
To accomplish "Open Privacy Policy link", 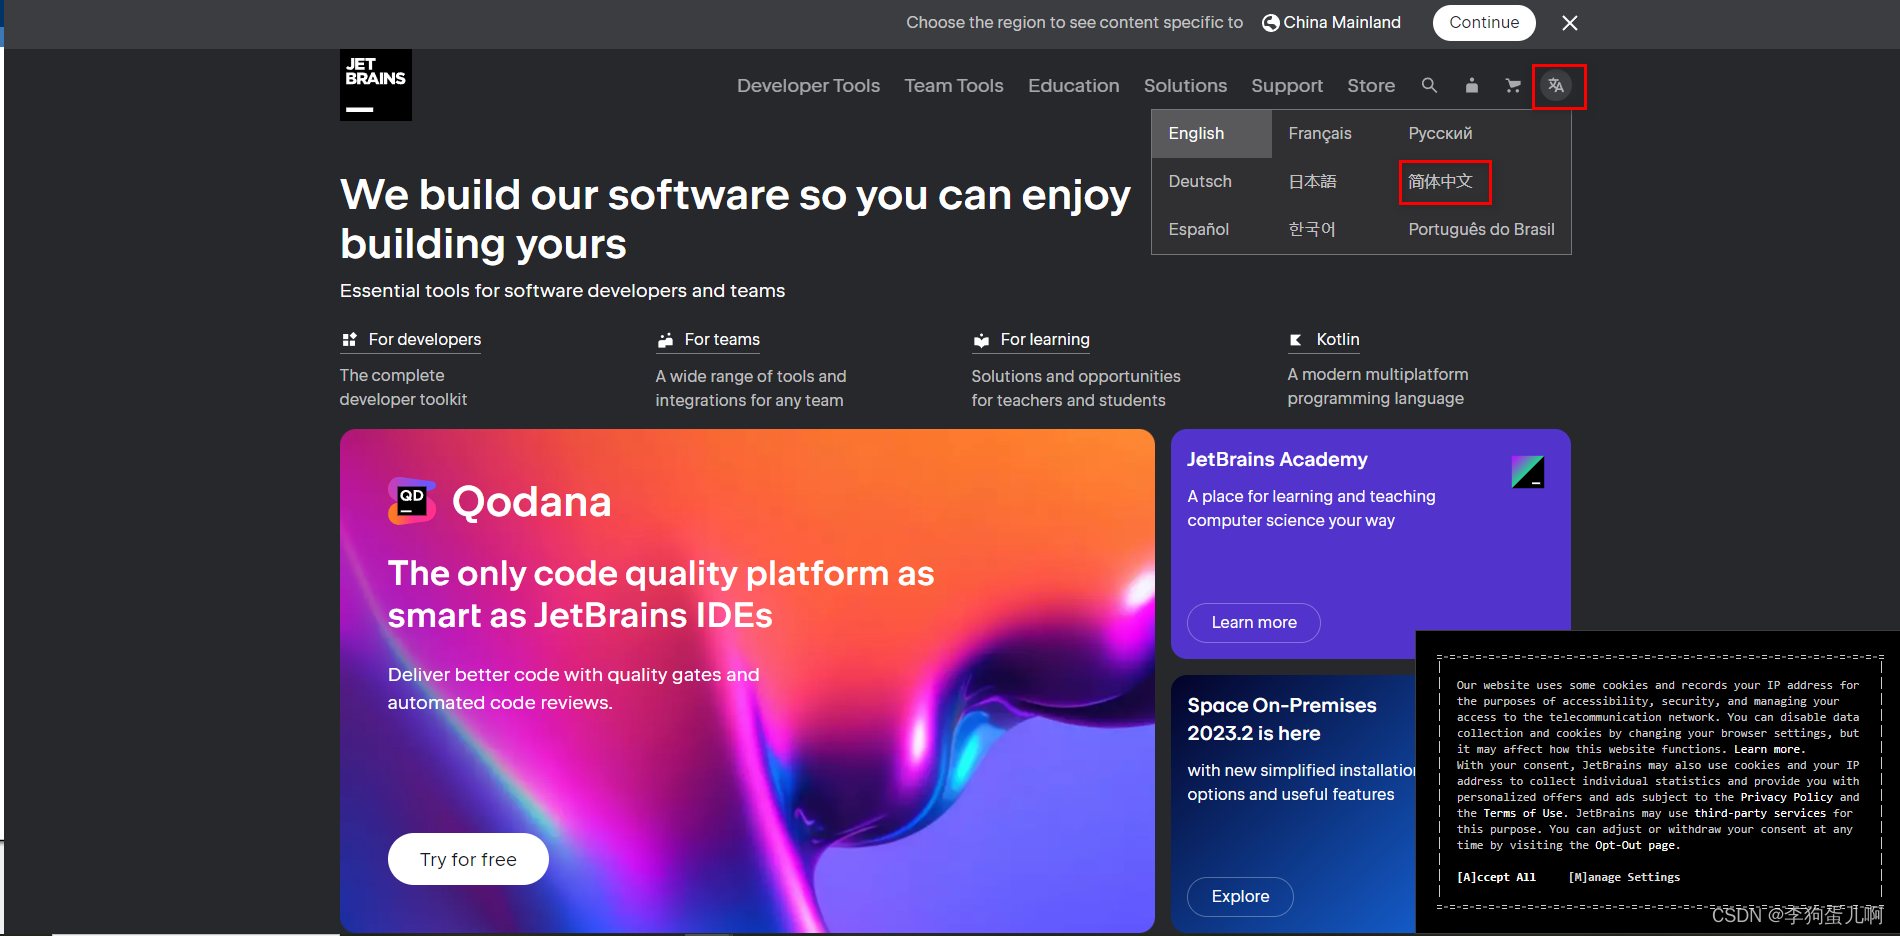I will click(1786, 797).
